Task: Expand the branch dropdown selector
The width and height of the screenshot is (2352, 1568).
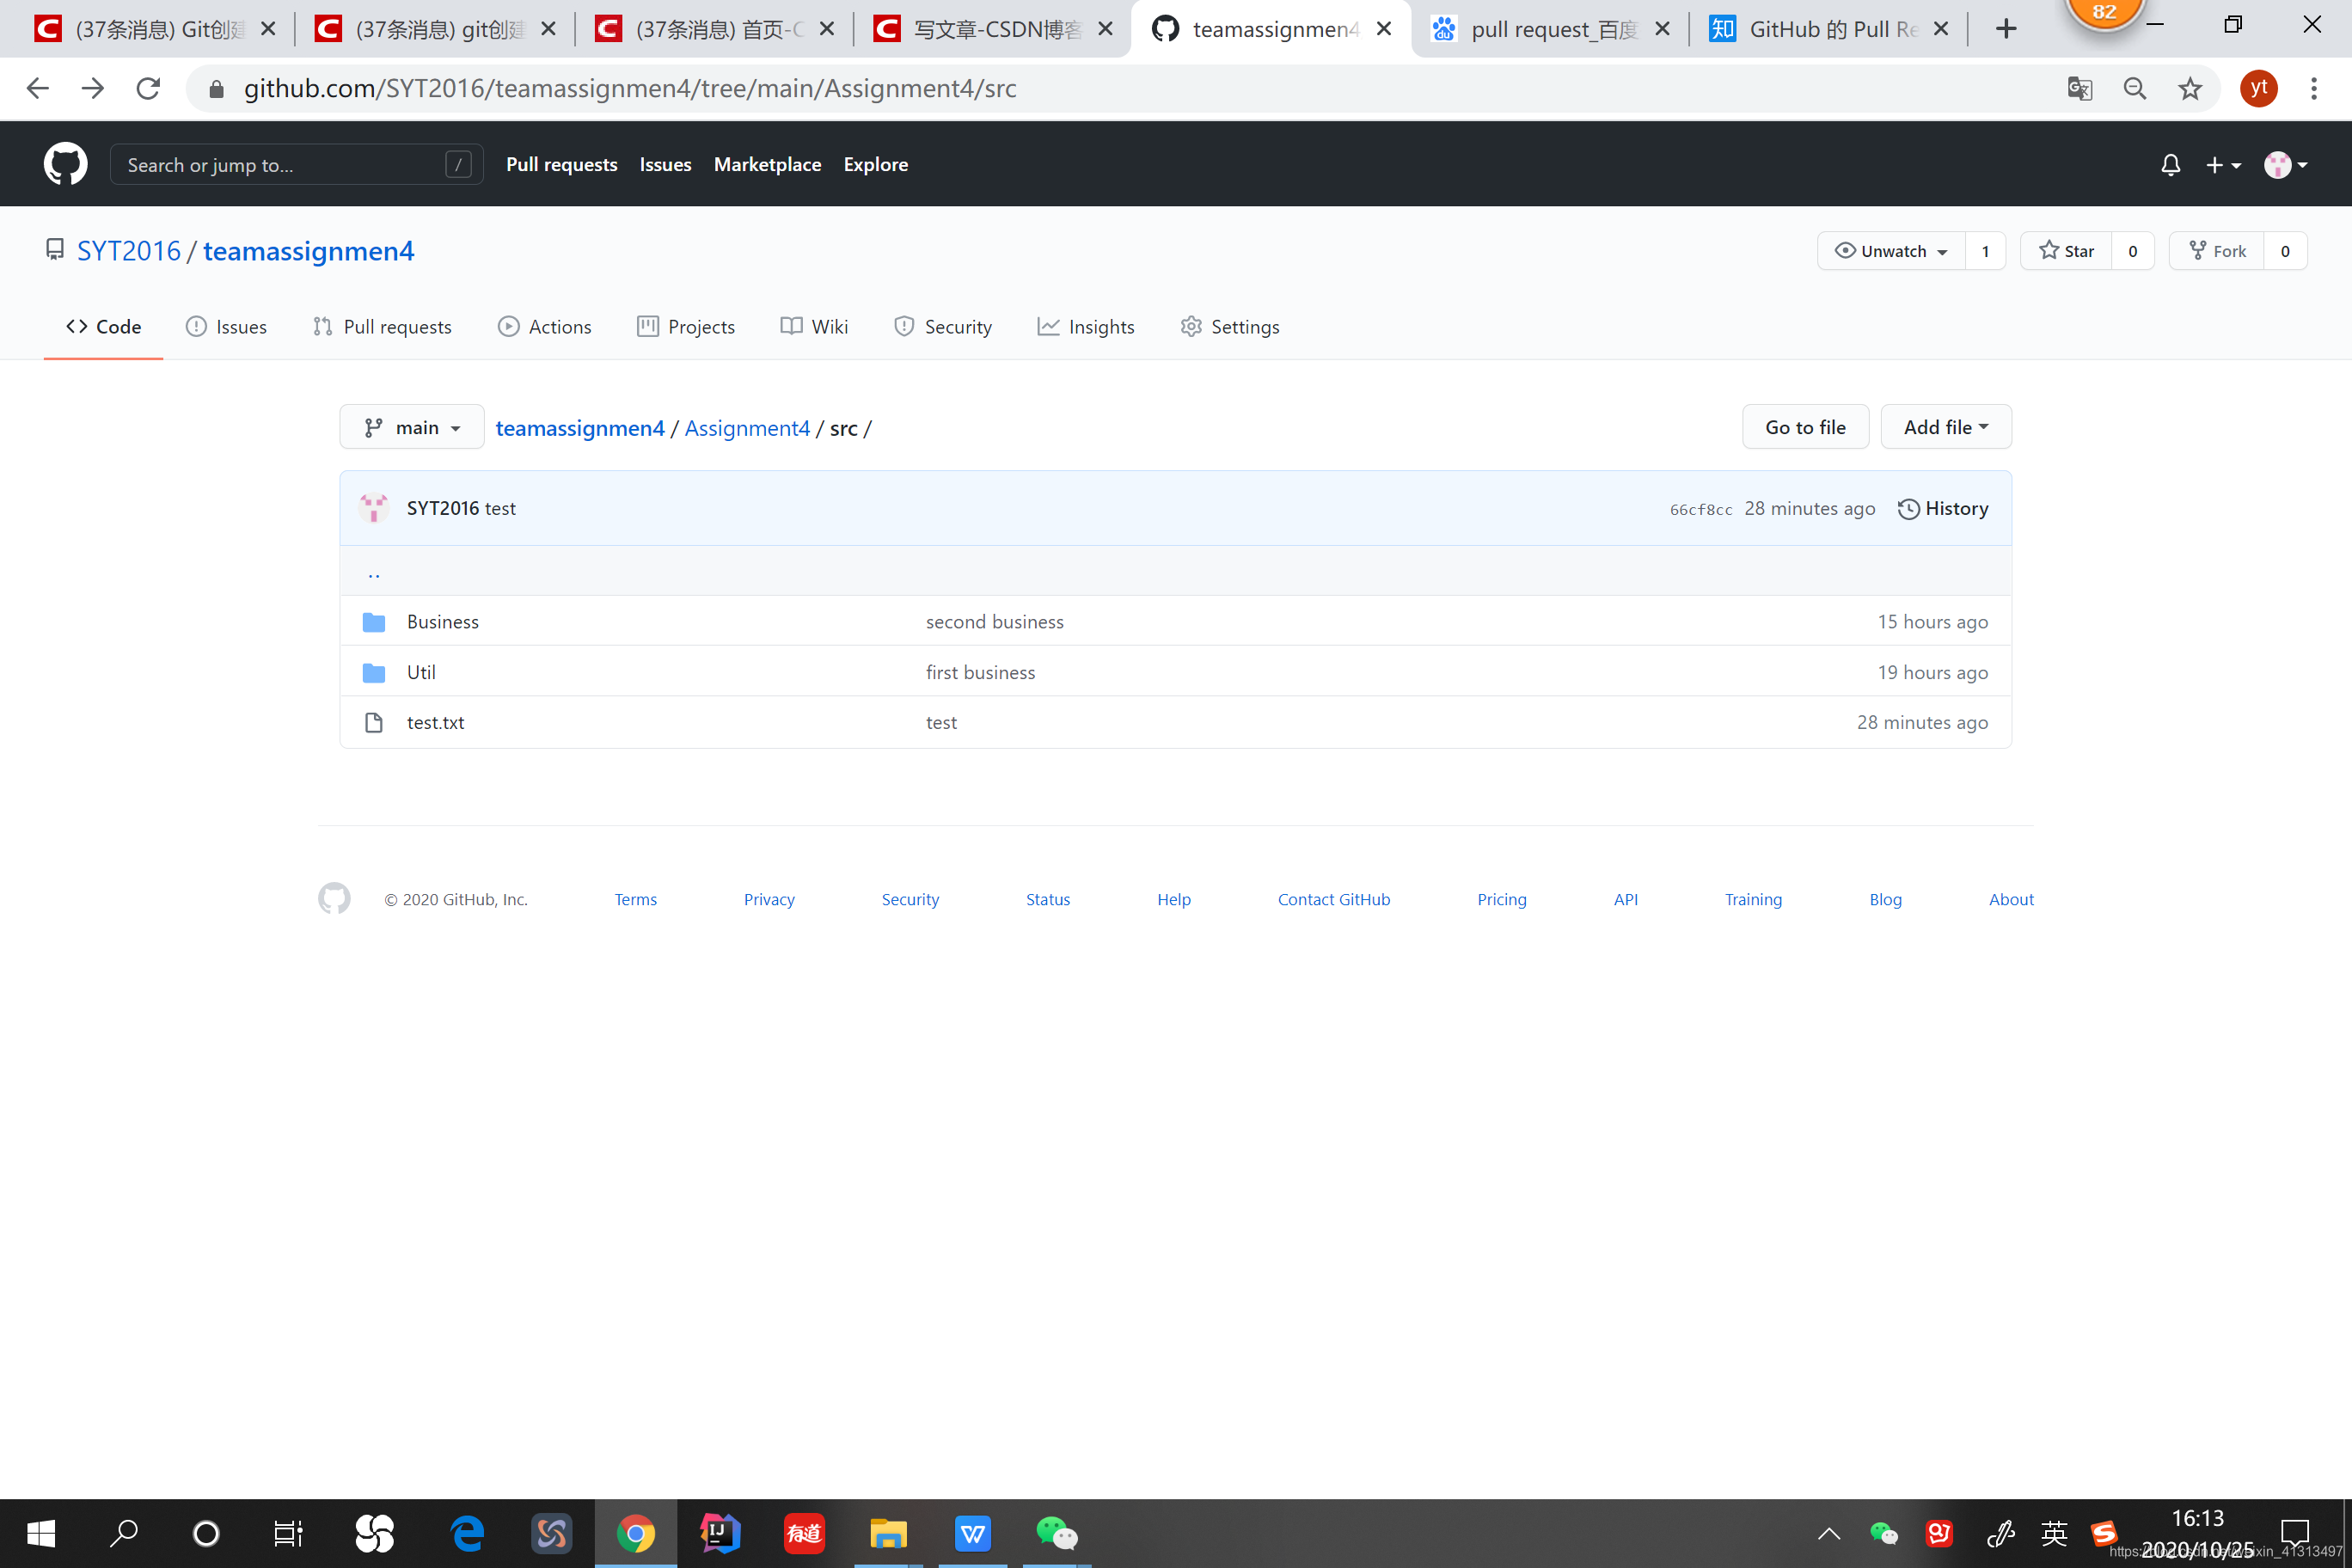Action: (407, 426)
